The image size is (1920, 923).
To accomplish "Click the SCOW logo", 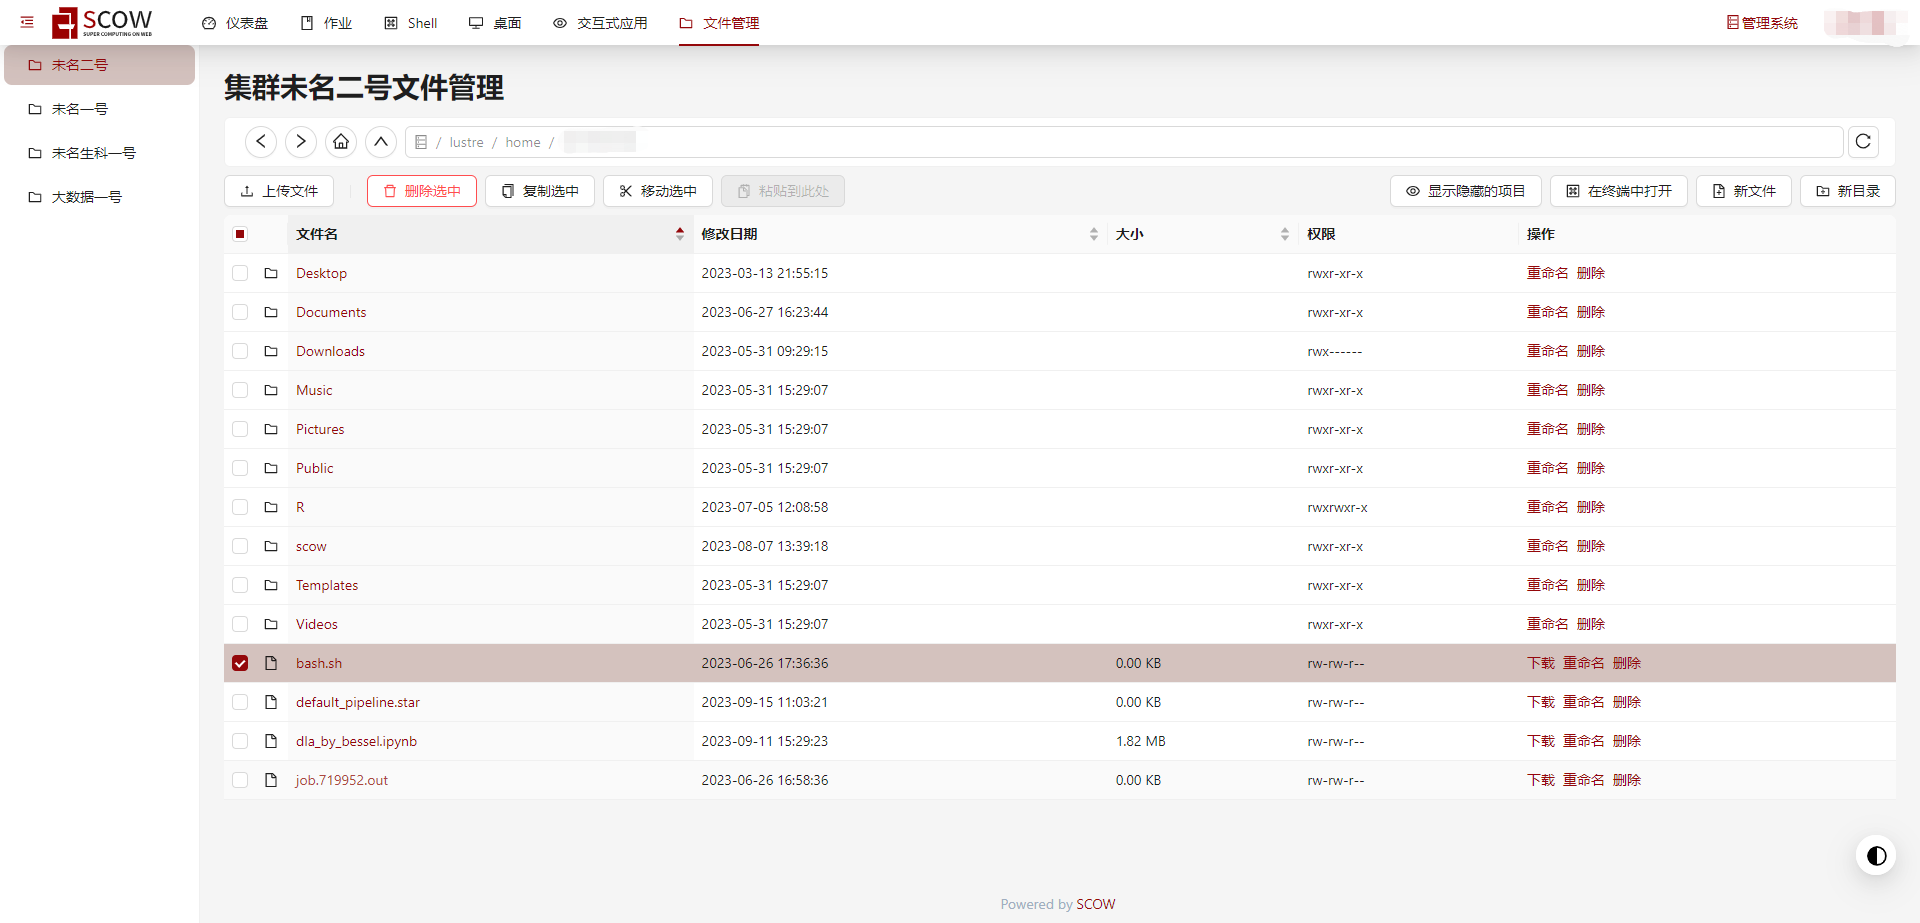I will pos(103,22).
